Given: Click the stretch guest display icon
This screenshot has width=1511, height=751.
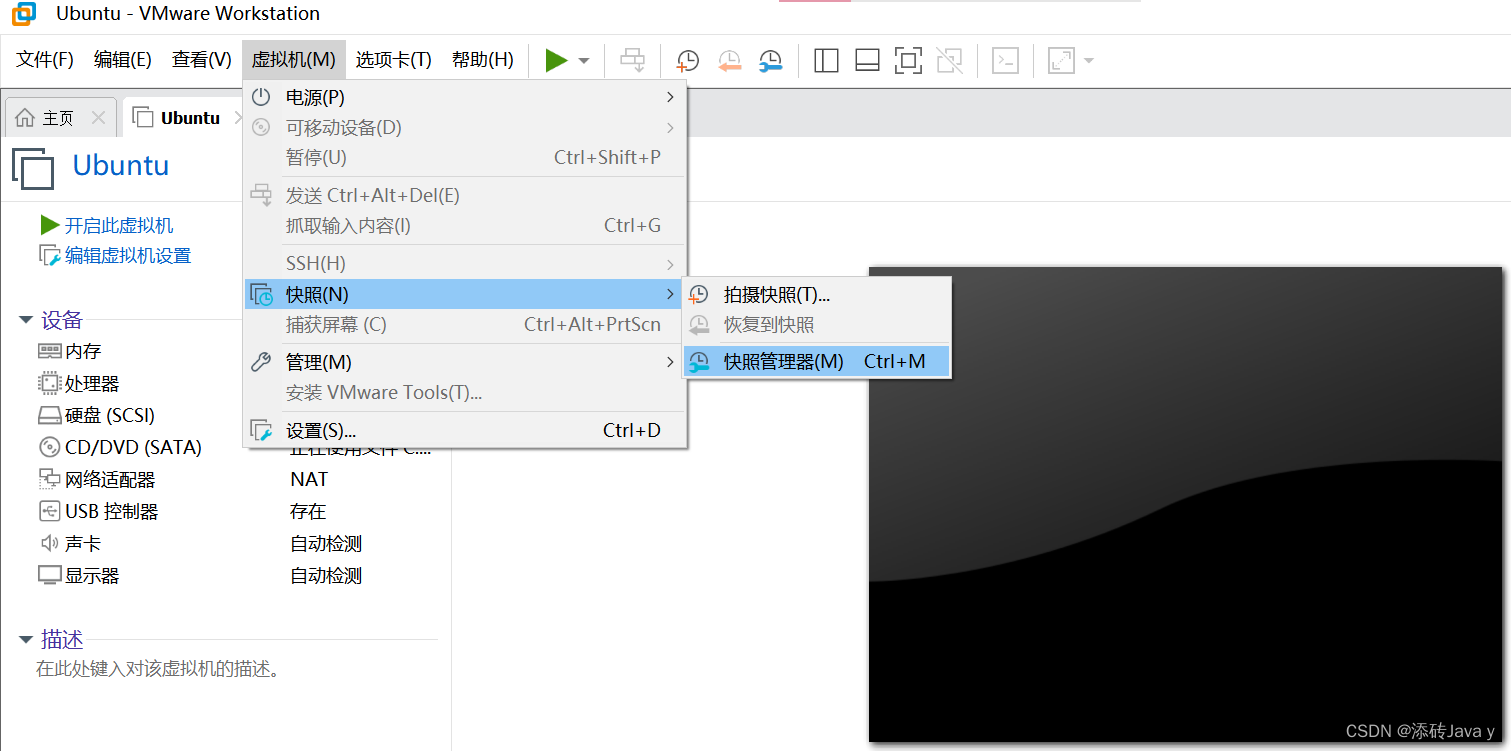Looking at the screenshot, I should click(1060, 60).
